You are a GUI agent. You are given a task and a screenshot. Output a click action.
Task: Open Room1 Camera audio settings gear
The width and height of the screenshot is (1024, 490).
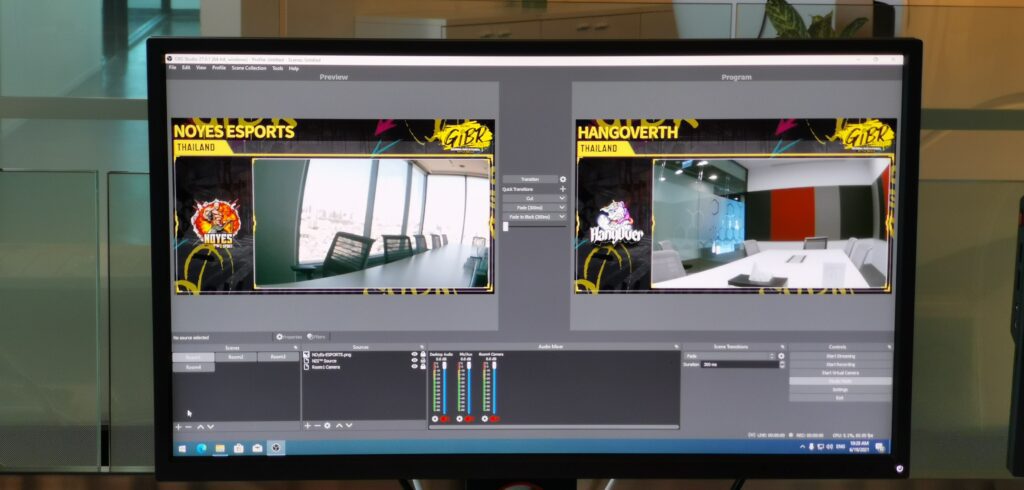pyautogui.click(x=485, y=418)
